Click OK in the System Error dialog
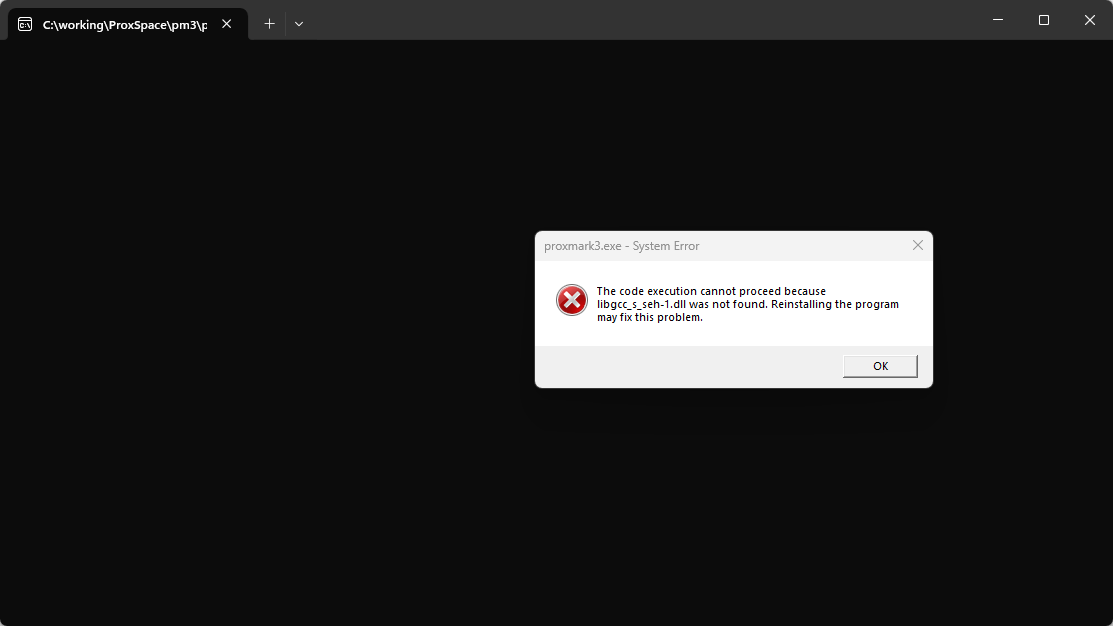The width and height of the screenshot is (1113, 626). pyautogui.click(x=880, y=366)
